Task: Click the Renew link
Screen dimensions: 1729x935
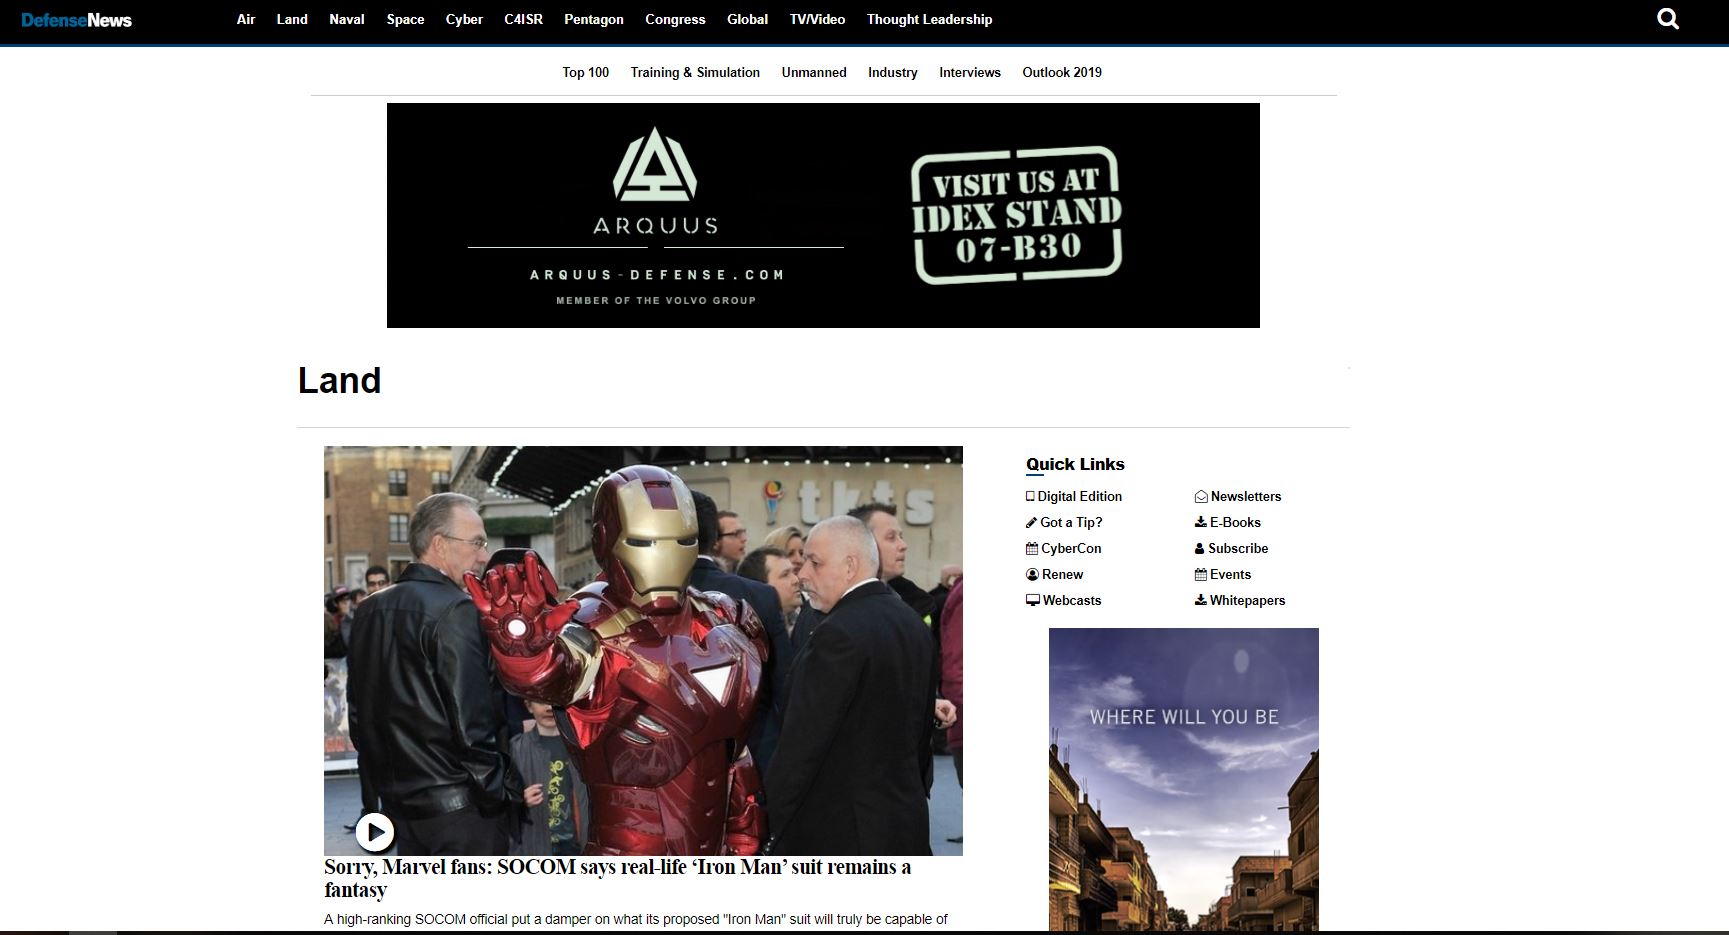Action: tap(1062, 574)
